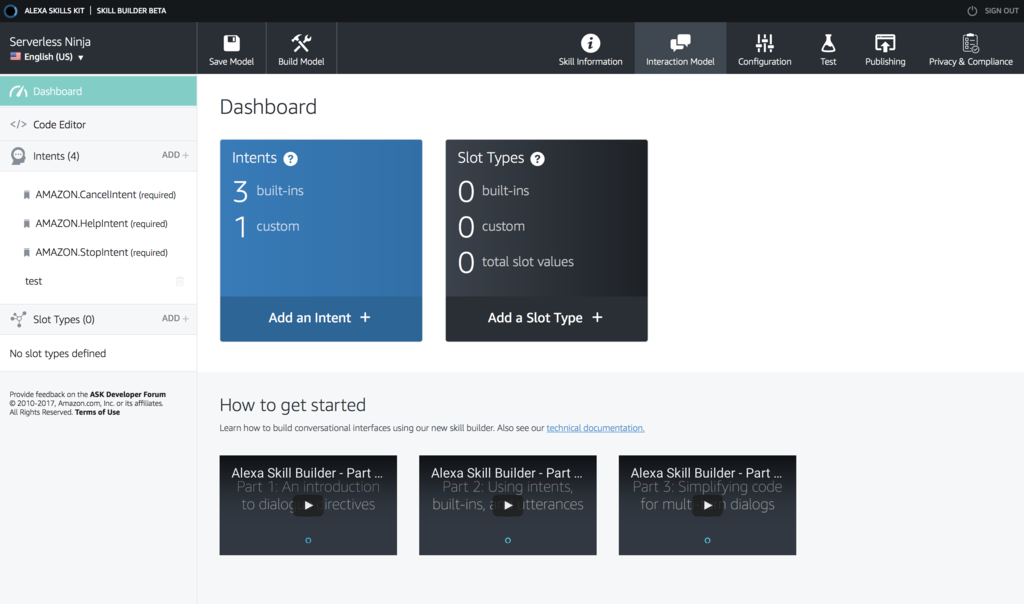
Task: Click the '0 total slot values' text
Action: point(516,262)
